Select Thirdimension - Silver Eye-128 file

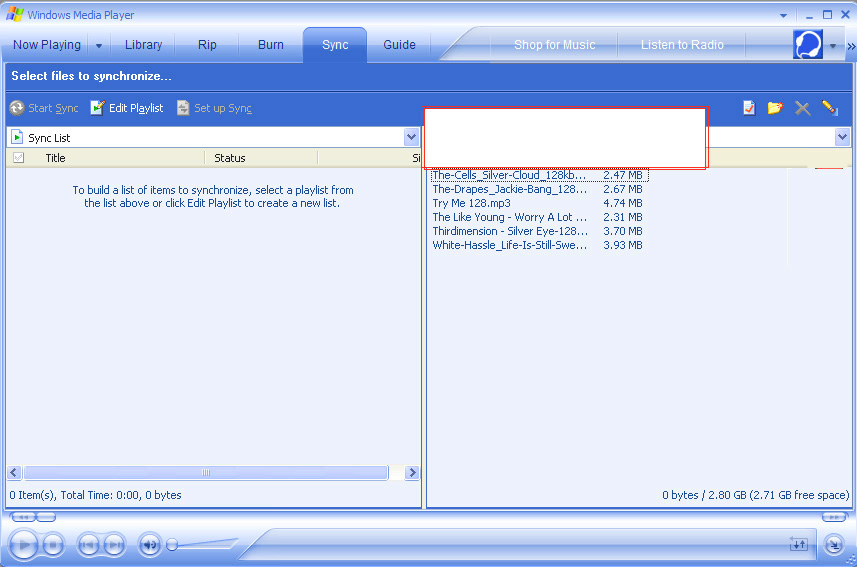tap(510, 231)
